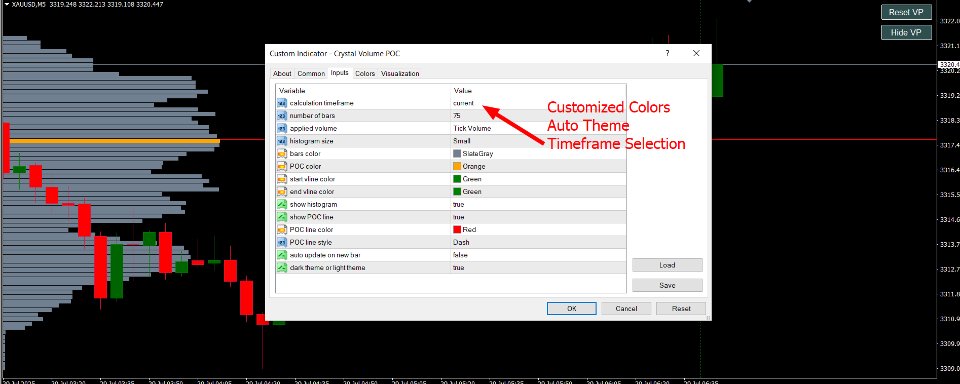Toggle the auto update on new bar value
This screenshot has height=384, width=960.
(538, 255)
